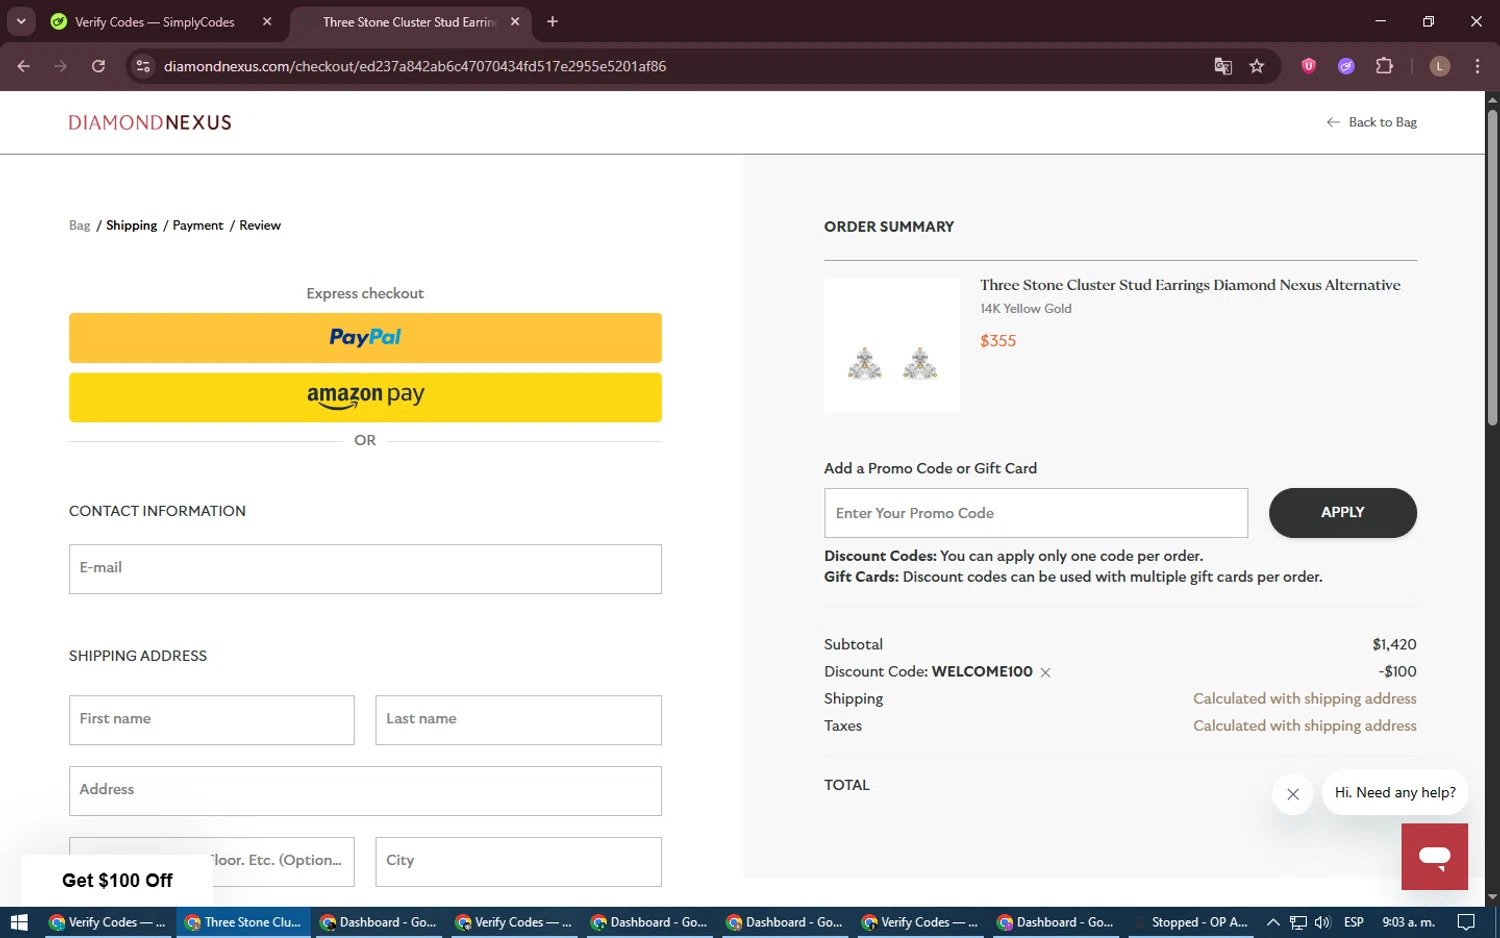This screenshot has width=1500, height=938.
Task: Click the Get $100 Off banner
Action: [x=117, y=880]
